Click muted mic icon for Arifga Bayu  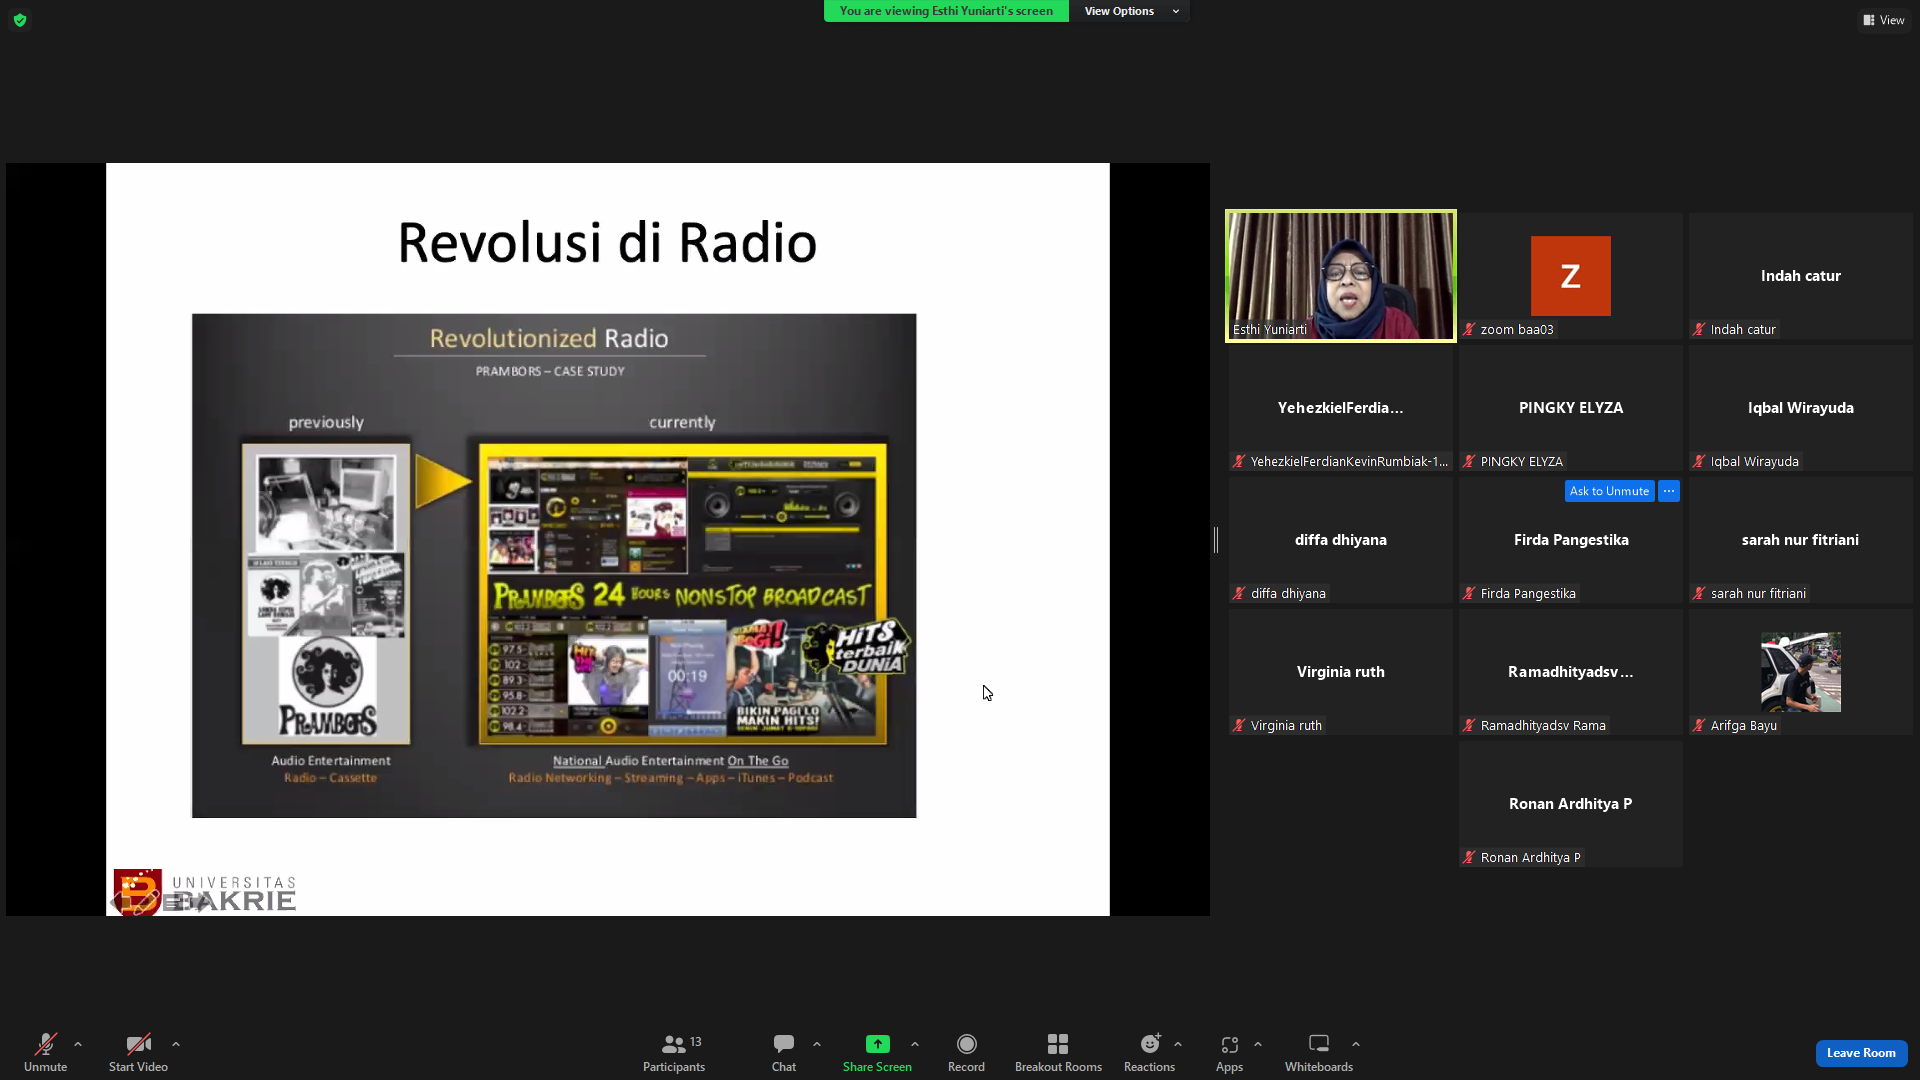(x=1699, y=725)
